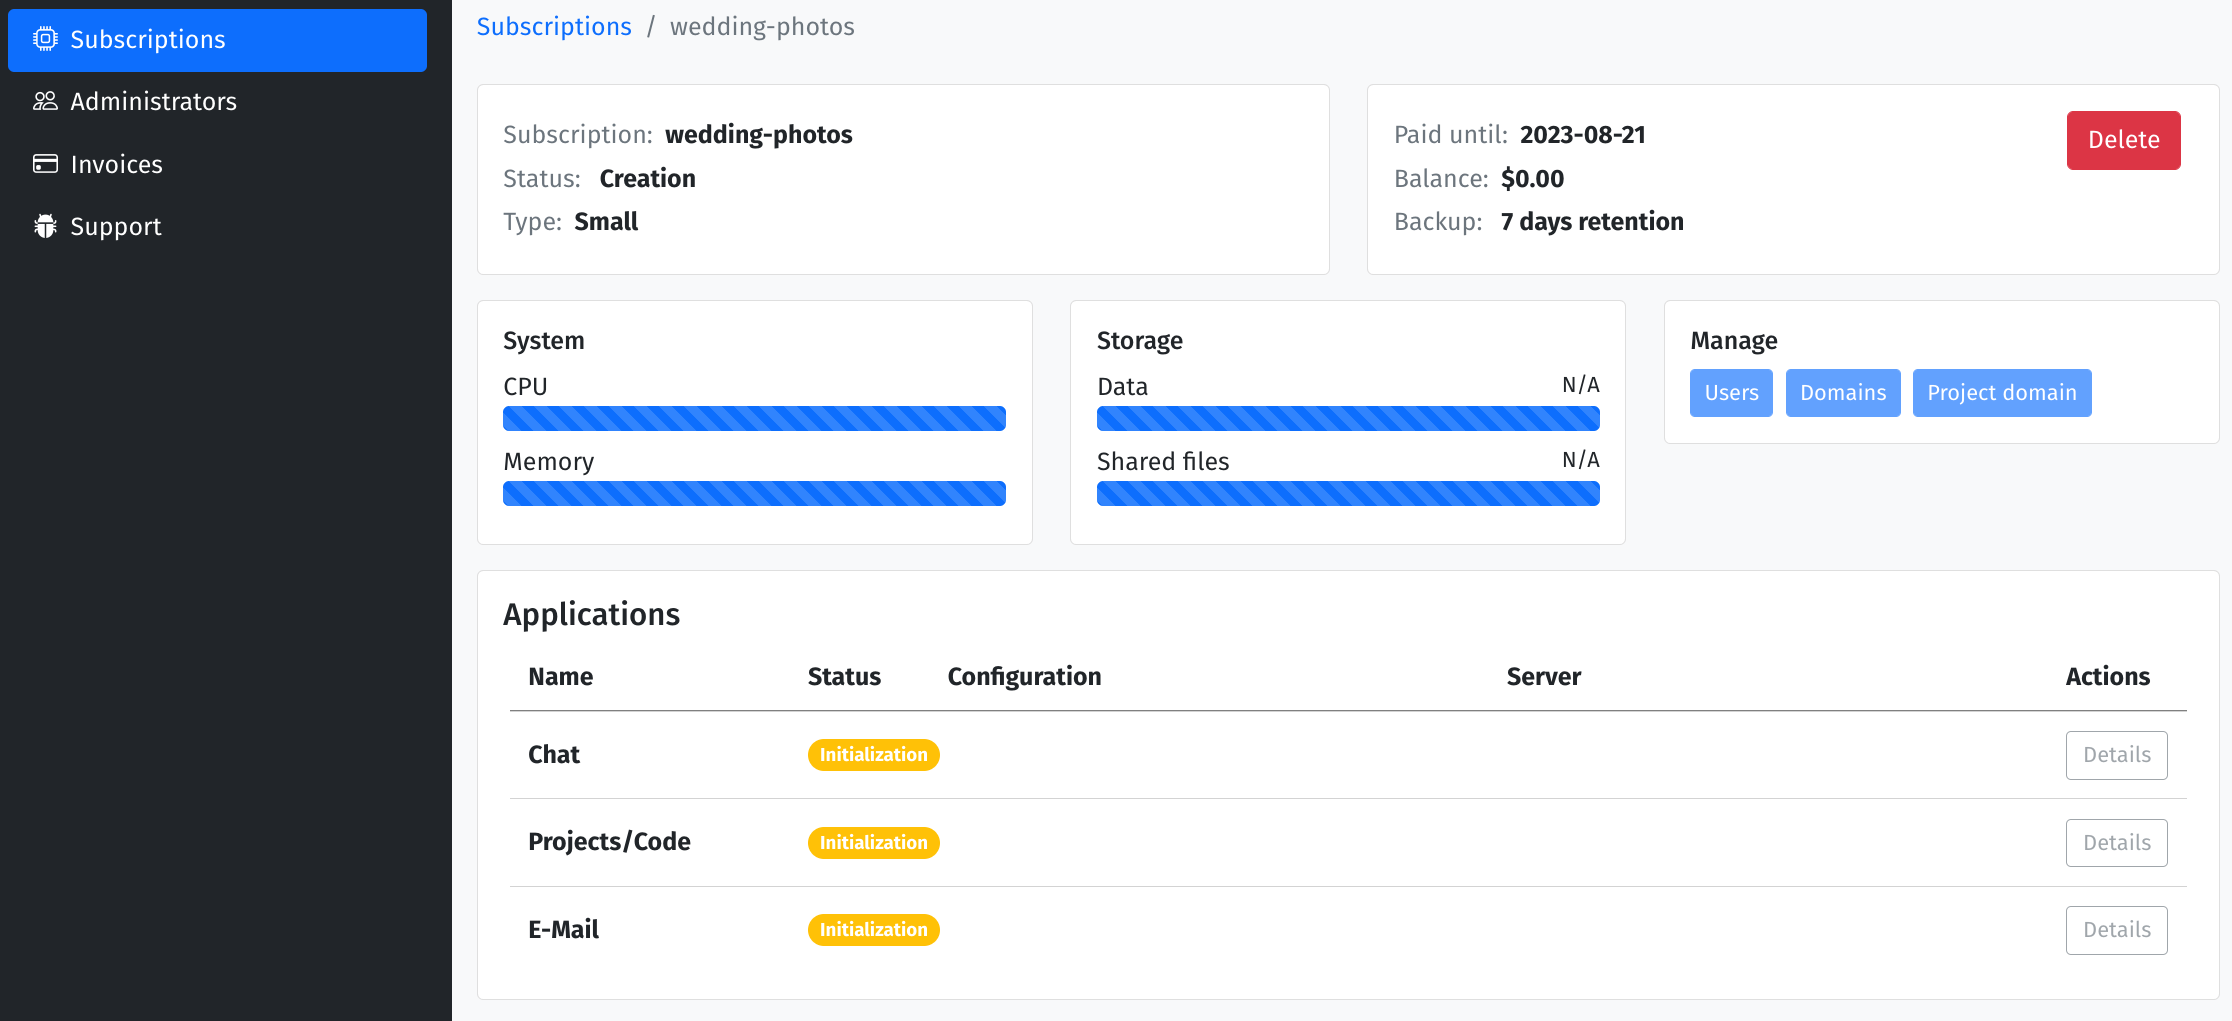2232x1021 pixels.
Task: Click N/A value beside Shared files
Action: coord(1580,460)
